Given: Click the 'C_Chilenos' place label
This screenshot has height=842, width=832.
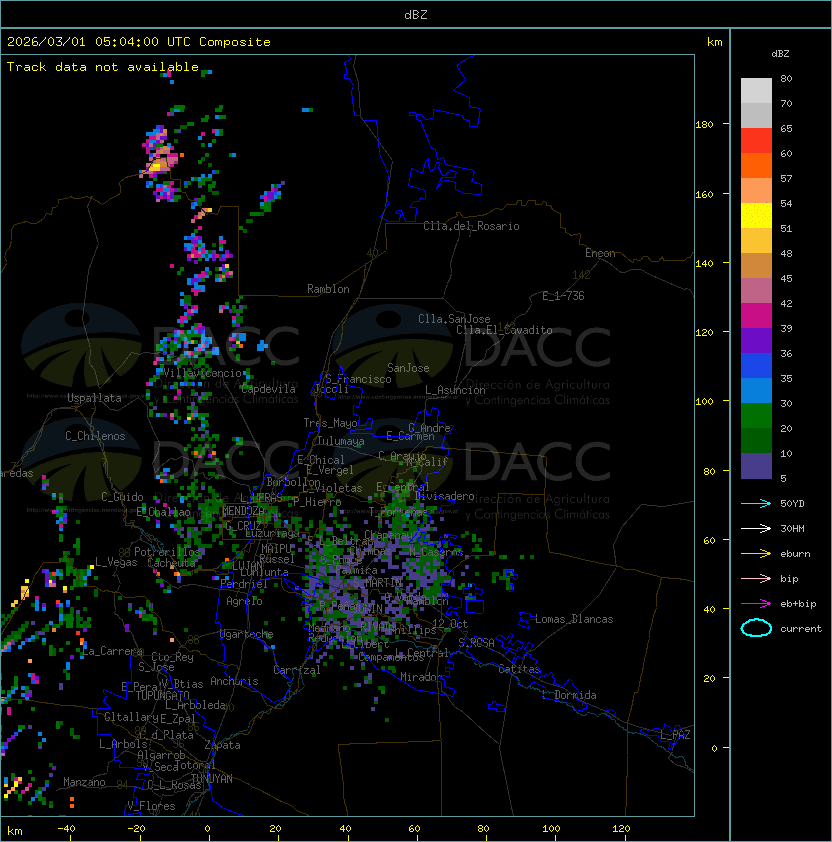Looking at the screenshot, I should tap(95, 436).
